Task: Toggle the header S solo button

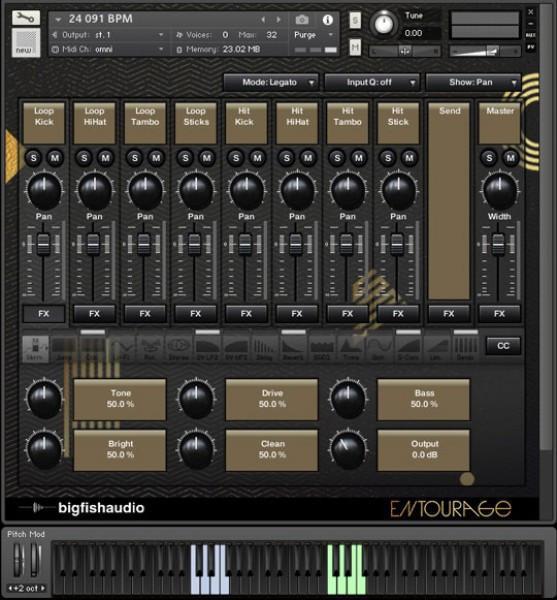Action: click(355, 21)
